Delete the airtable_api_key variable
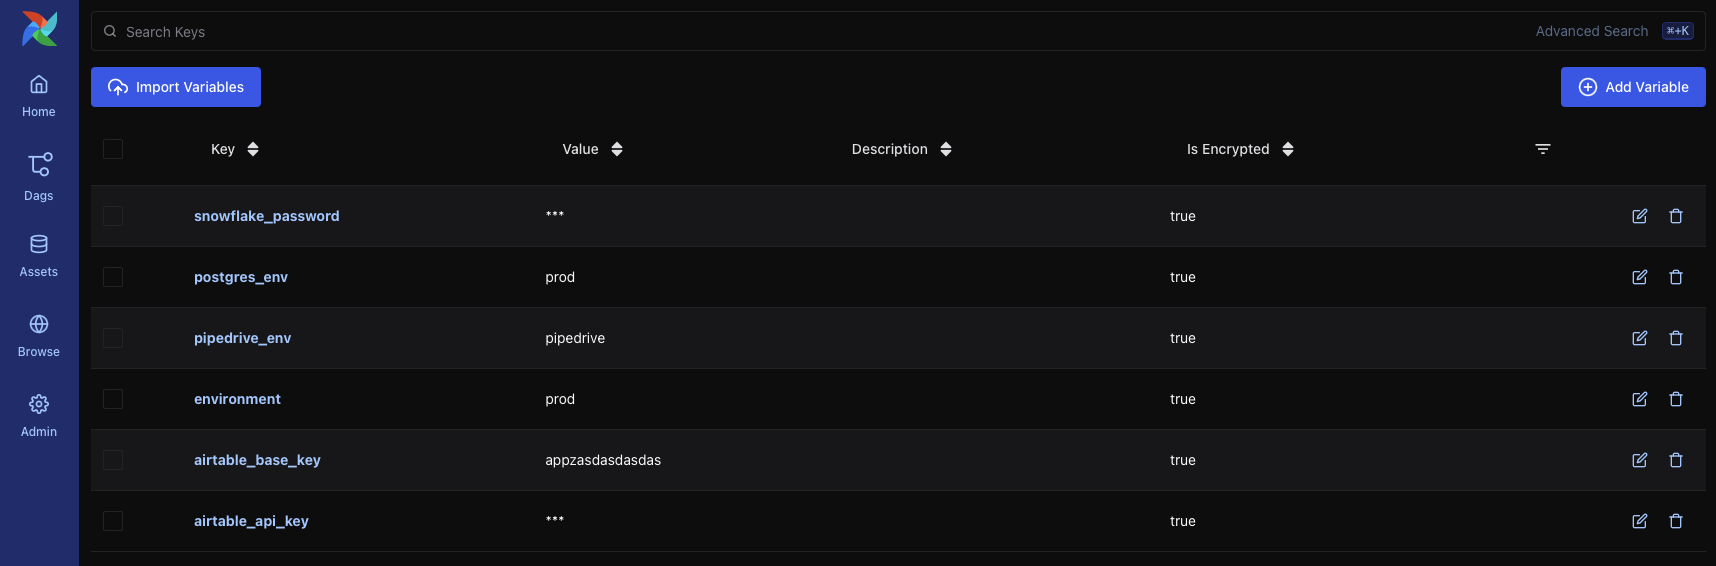Image resolution: width=1716 pixels, height=566 pixels. click(x=1676, y=521)
